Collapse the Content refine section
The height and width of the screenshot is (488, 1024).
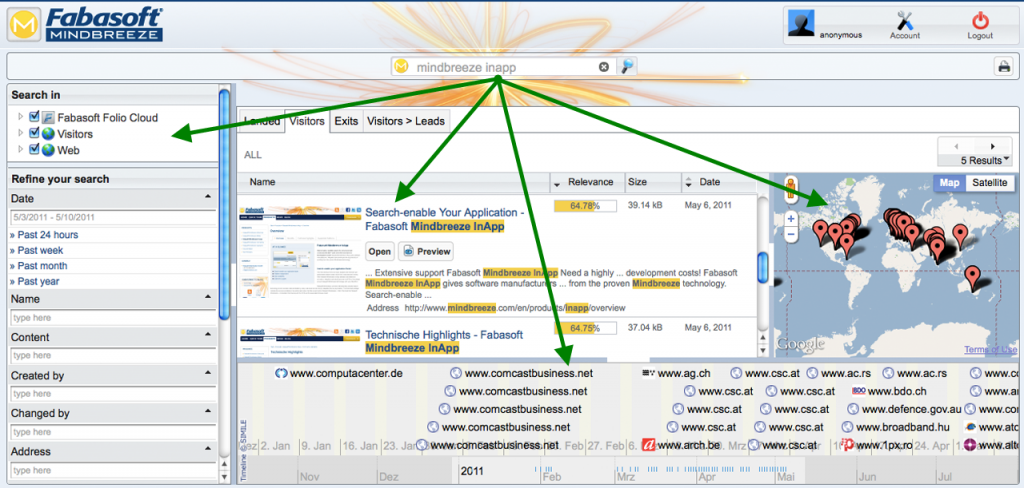208,335
